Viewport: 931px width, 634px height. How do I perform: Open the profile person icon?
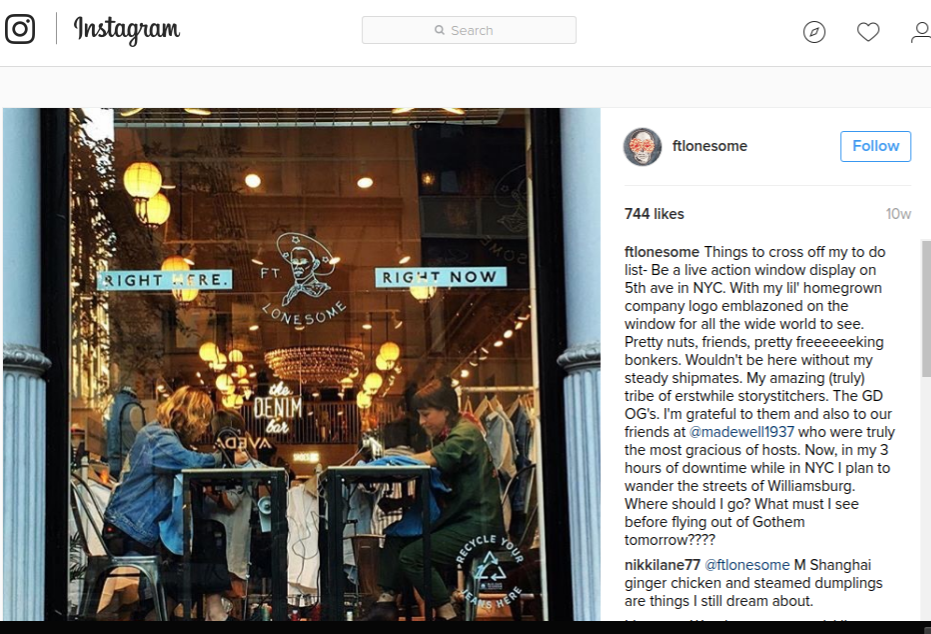921,31
